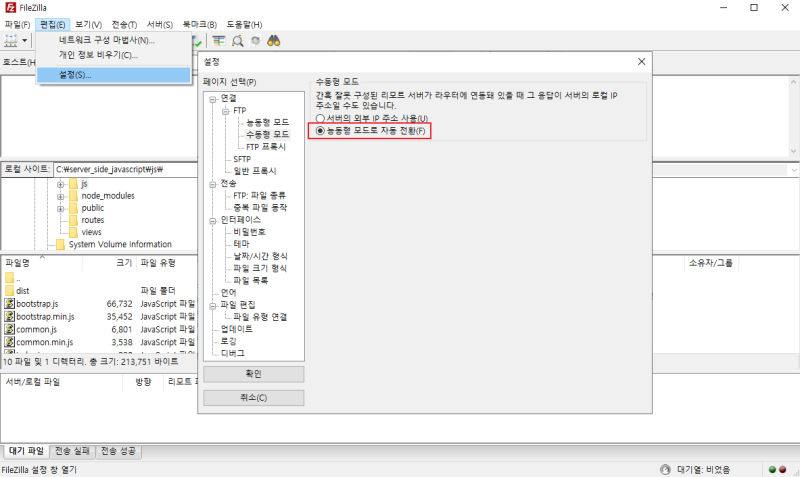This screenshot has height=477, width=800.
Task: Collapse the 전송 tree node in settings
Action: tap(213, 184)
